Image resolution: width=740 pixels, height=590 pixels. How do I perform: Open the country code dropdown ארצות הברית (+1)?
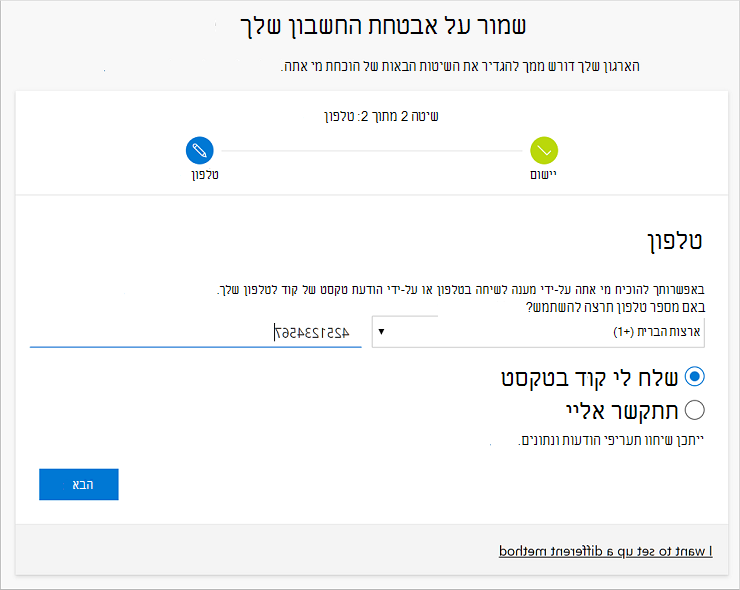tap(538, 332)
